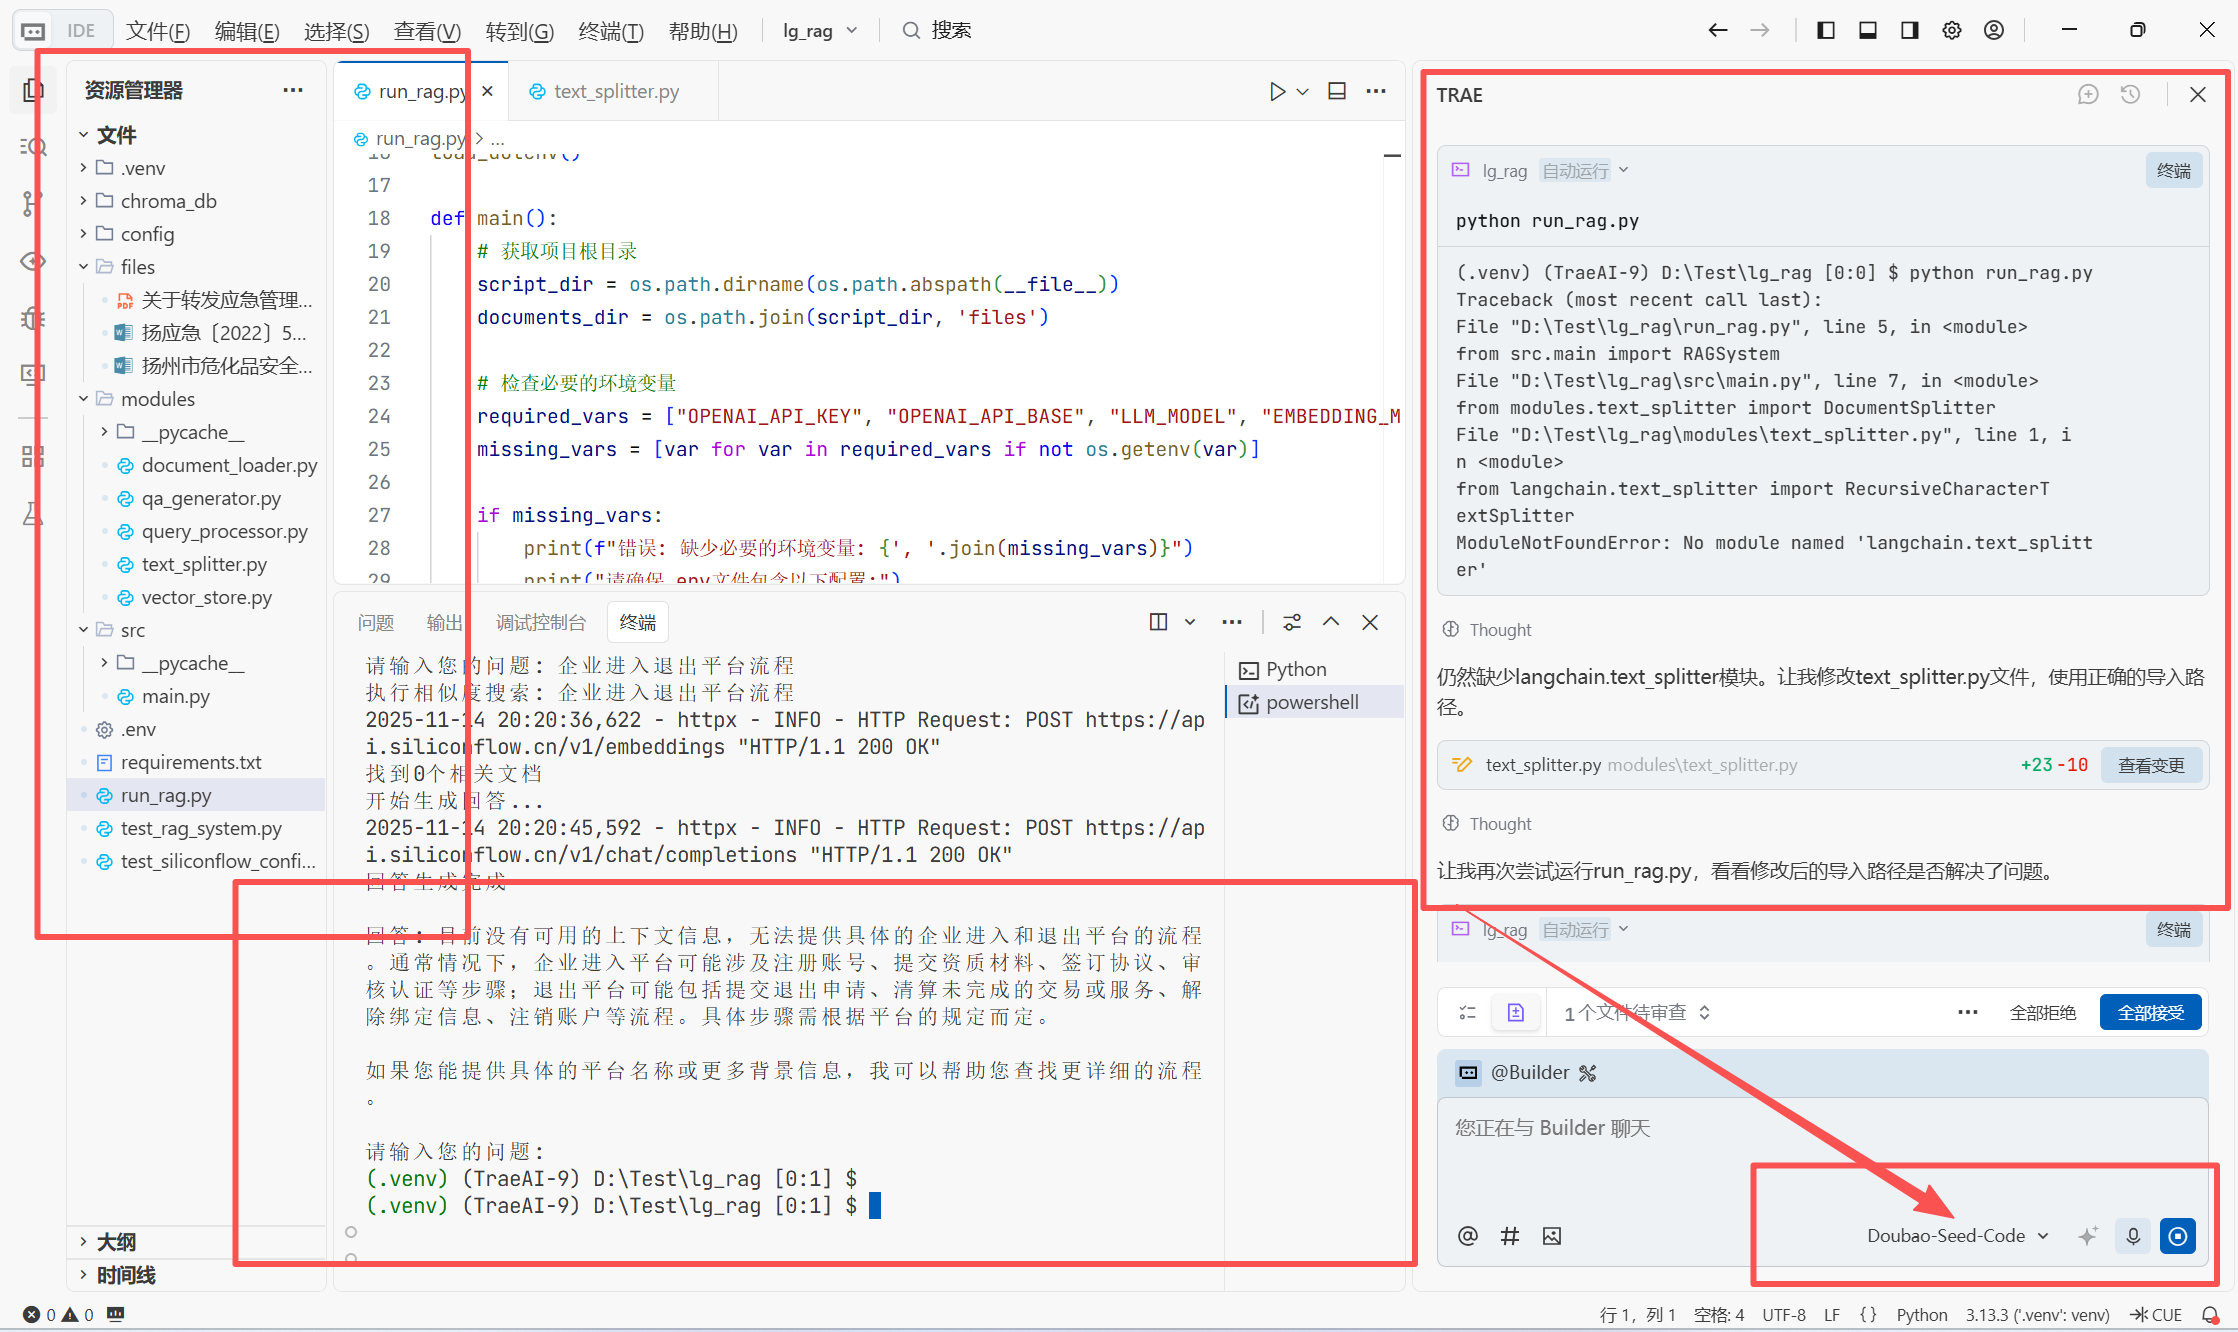
Task: Click the 全部接受 accept all button
Action: pos(2150,1013)
